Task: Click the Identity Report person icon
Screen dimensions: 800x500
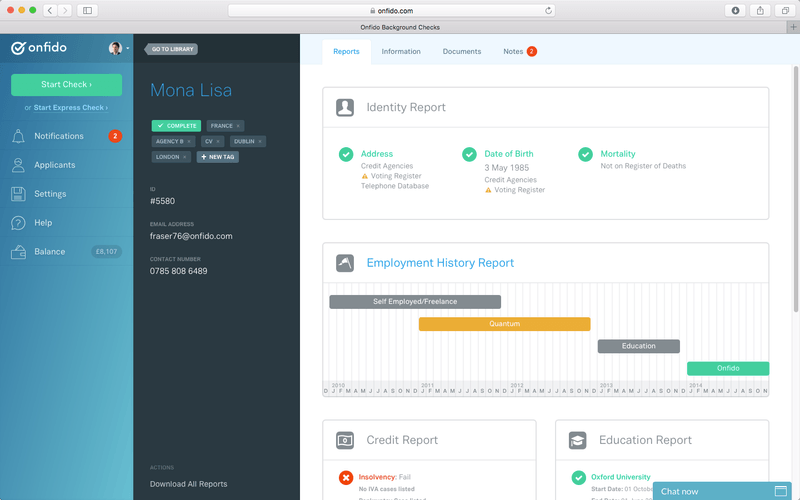Action: [x=345, y=108]
